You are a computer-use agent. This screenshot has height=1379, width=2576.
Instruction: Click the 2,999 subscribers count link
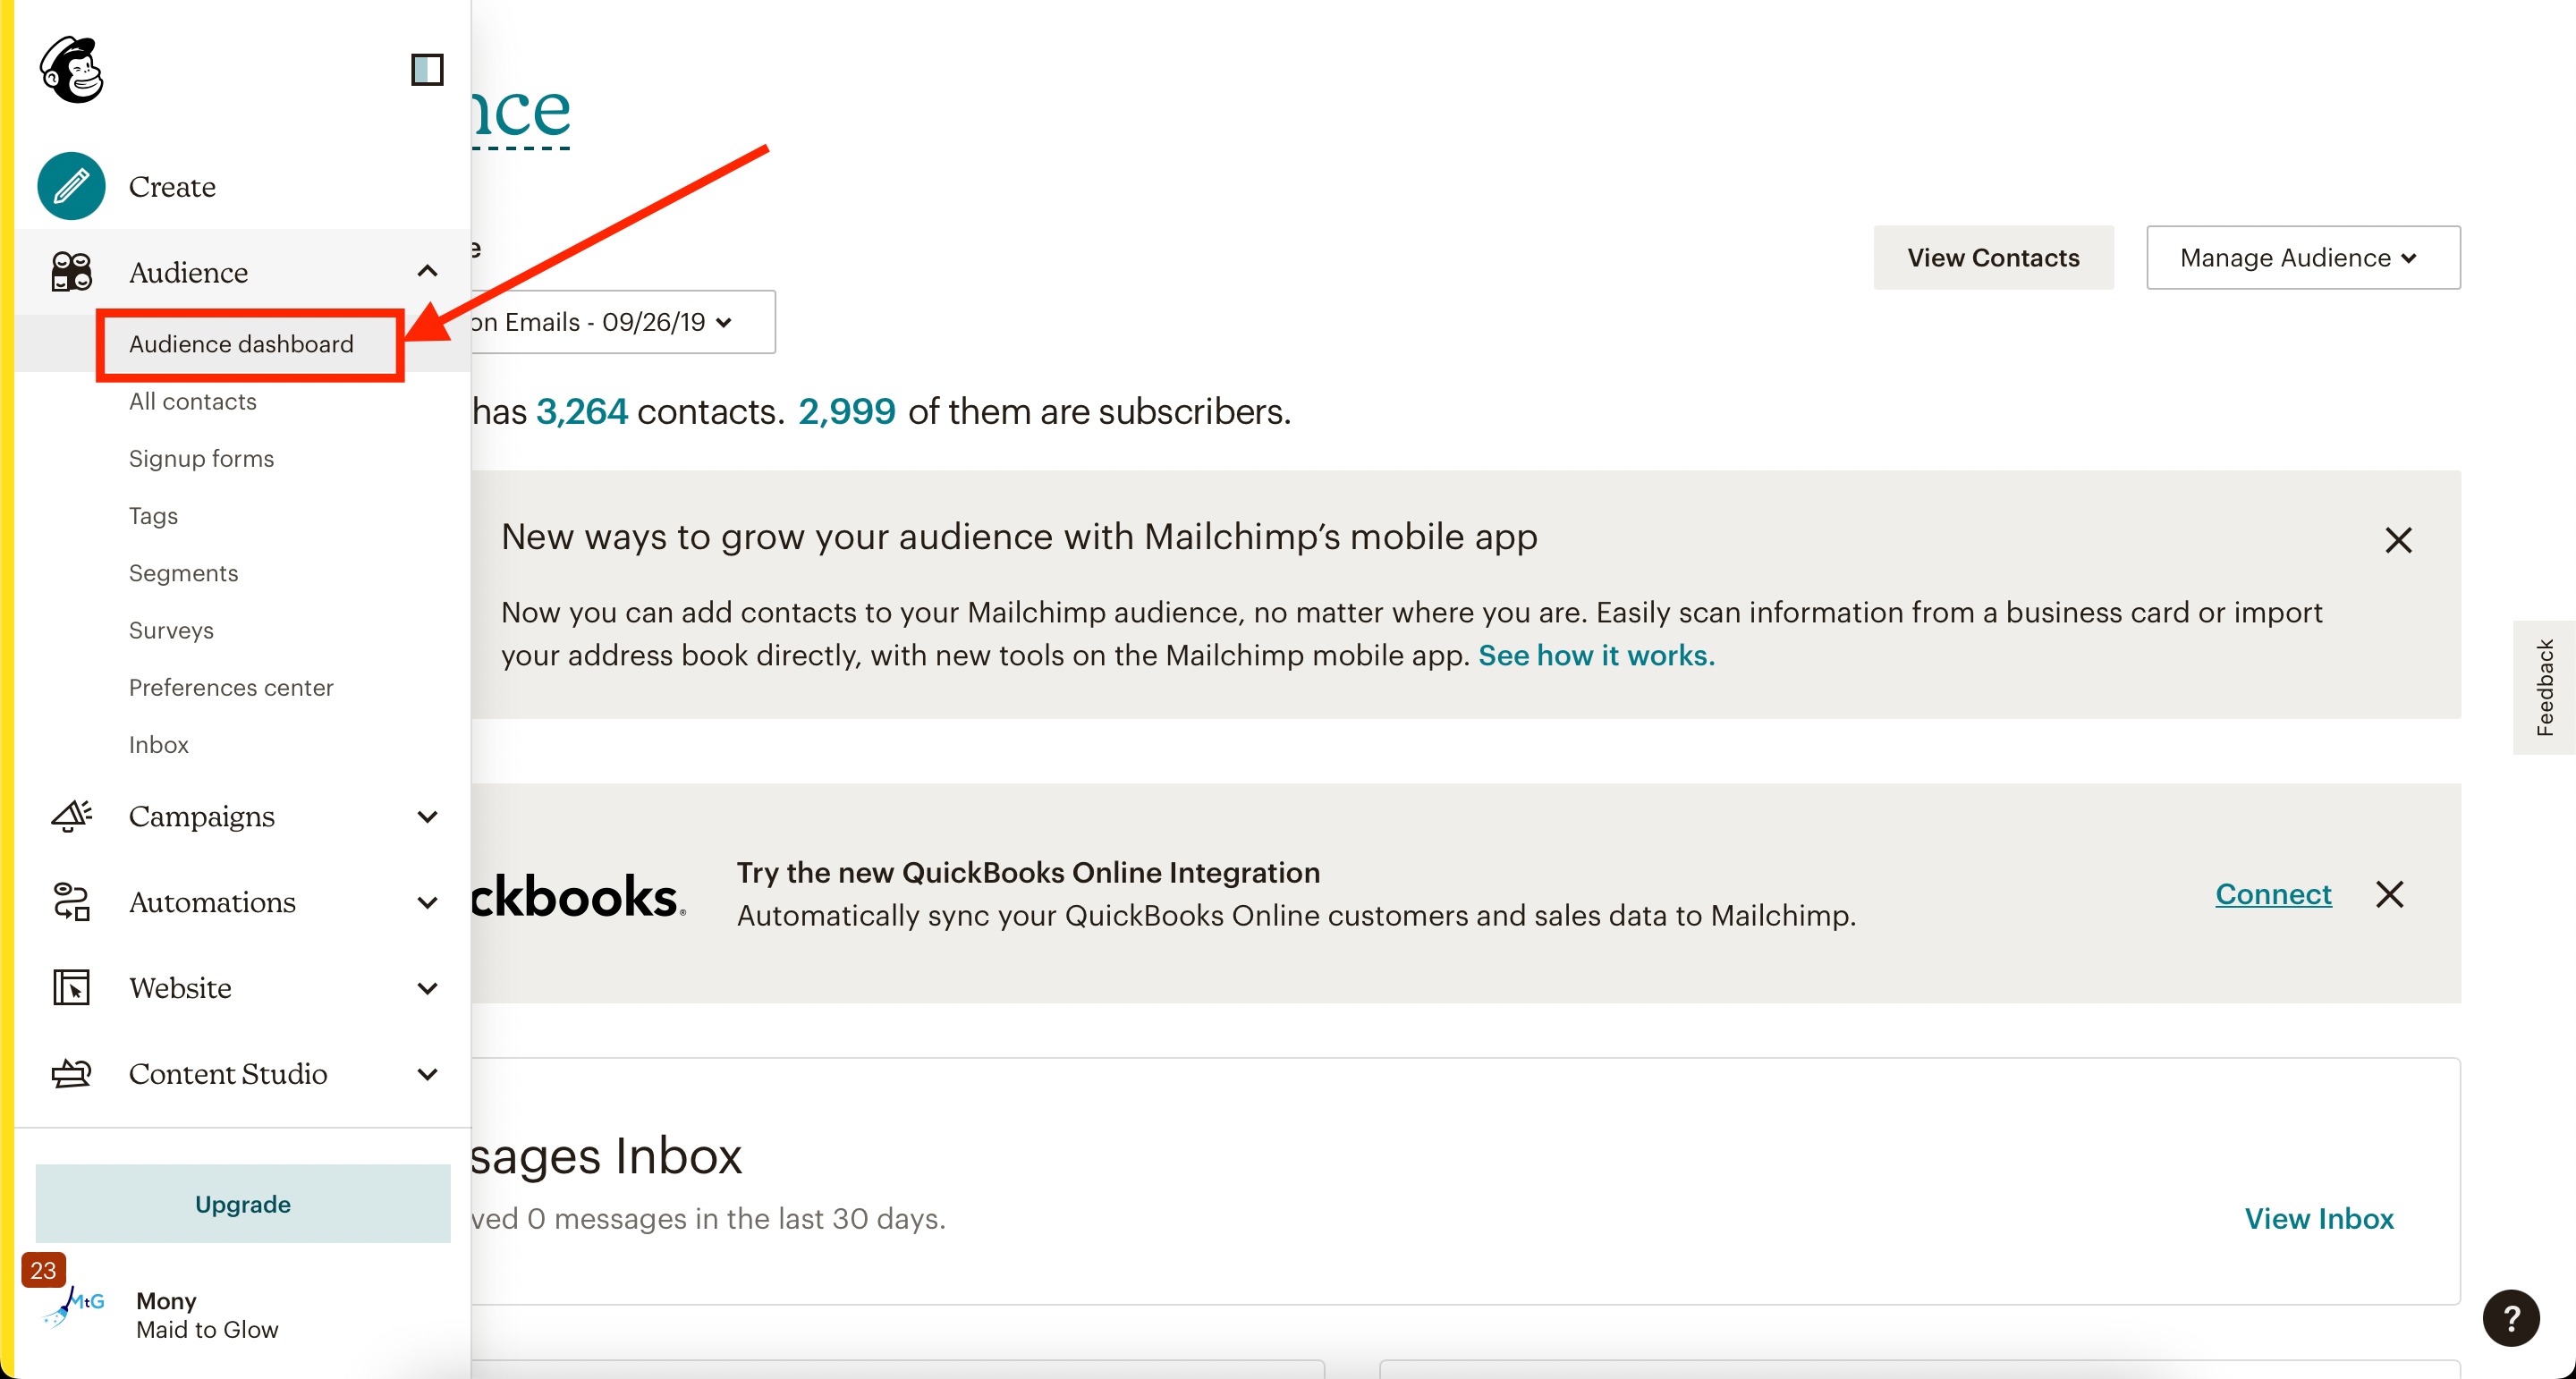coord(847,411)
